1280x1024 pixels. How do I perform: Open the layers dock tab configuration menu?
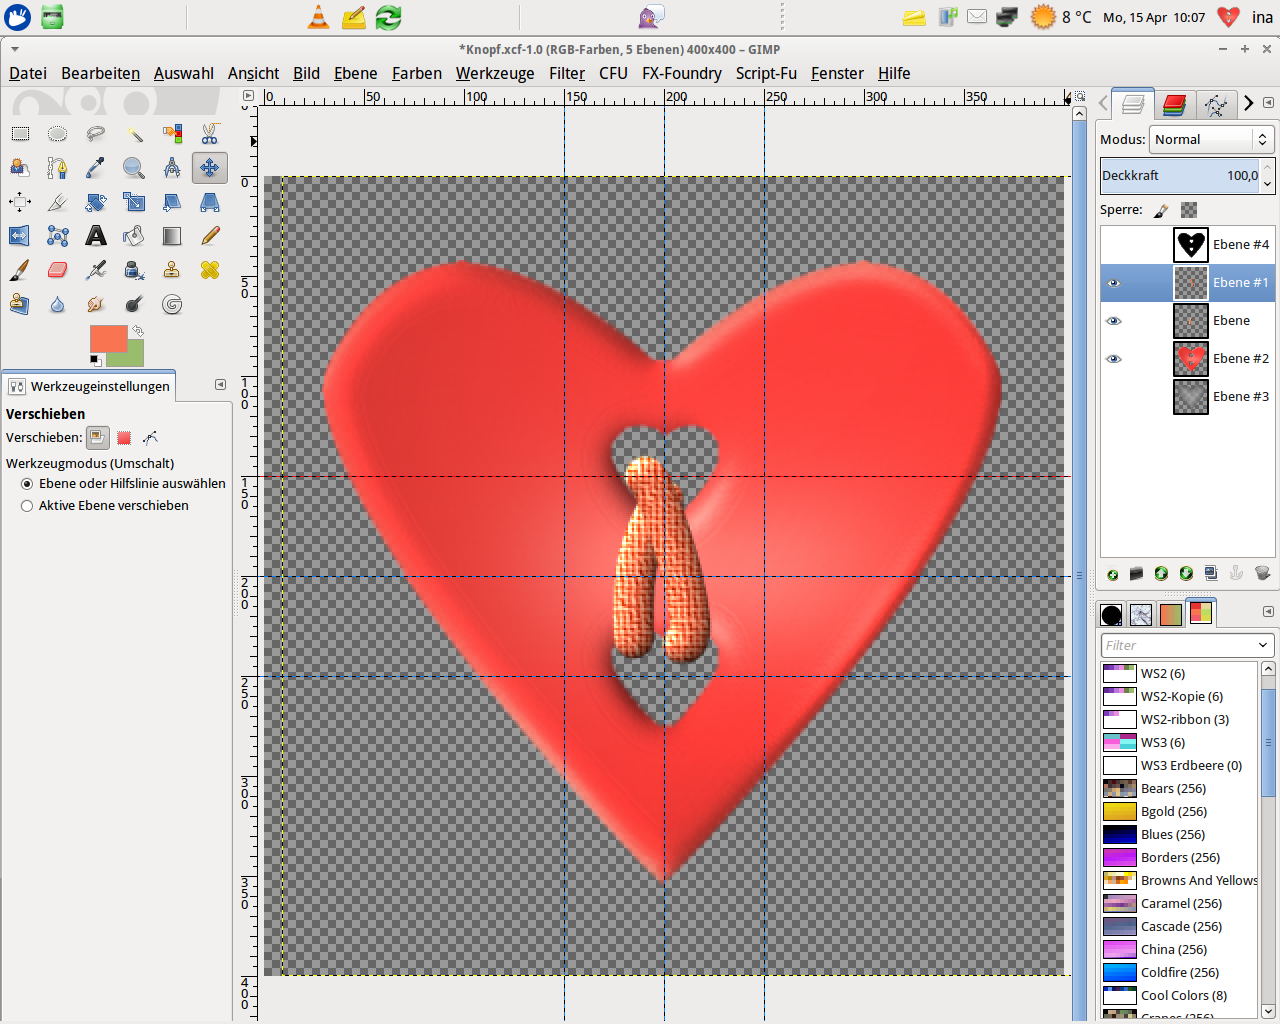pos(1268,103)
